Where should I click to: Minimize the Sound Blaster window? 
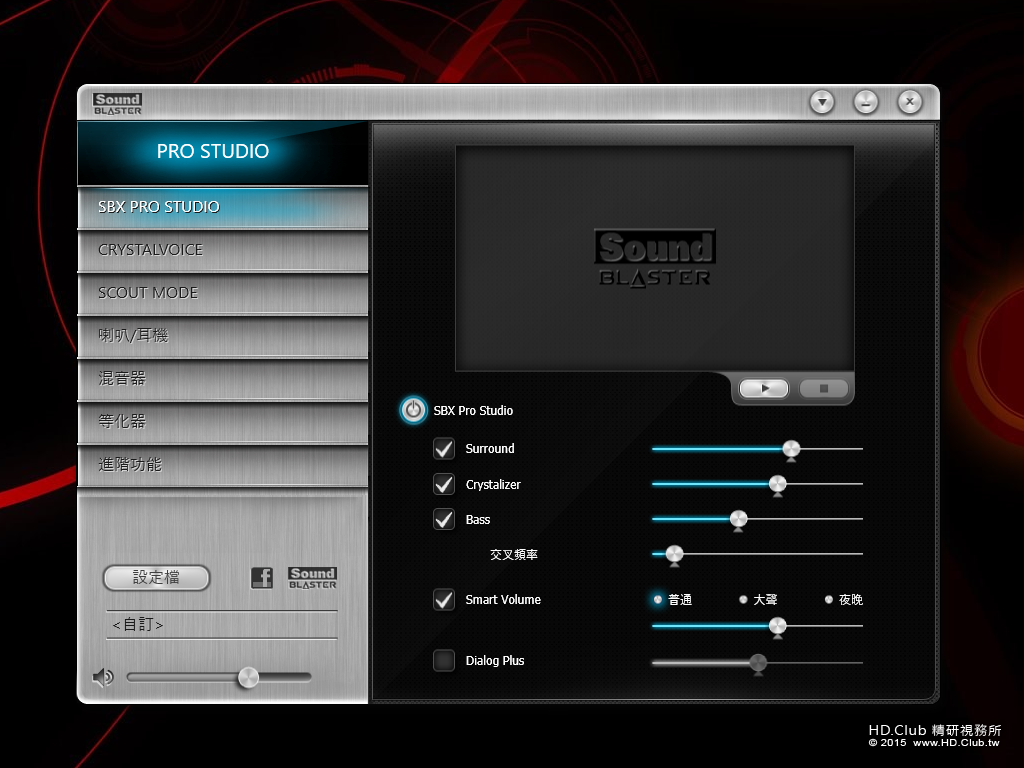tap(866, 102)
